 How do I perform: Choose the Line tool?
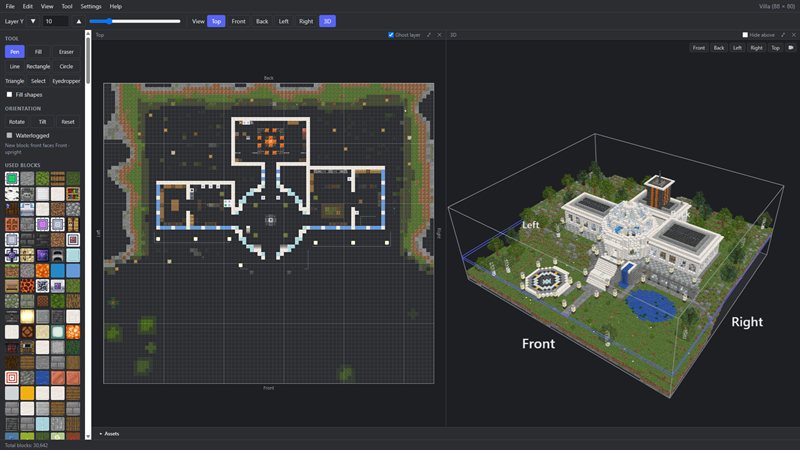point(15,66)
